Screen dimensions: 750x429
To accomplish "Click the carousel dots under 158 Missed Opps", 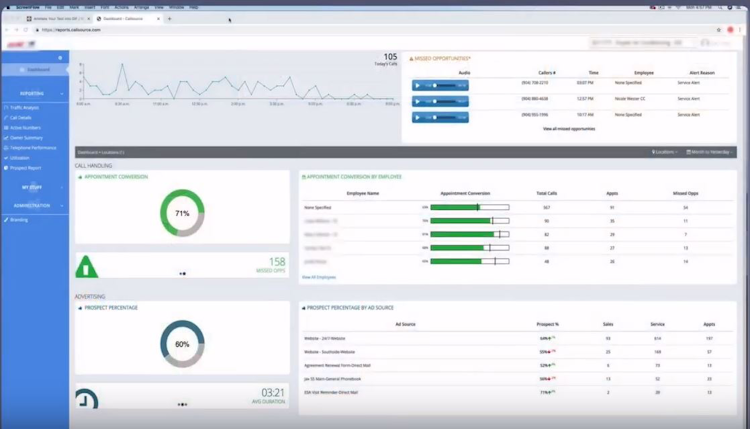I will (x=182, y=274).
